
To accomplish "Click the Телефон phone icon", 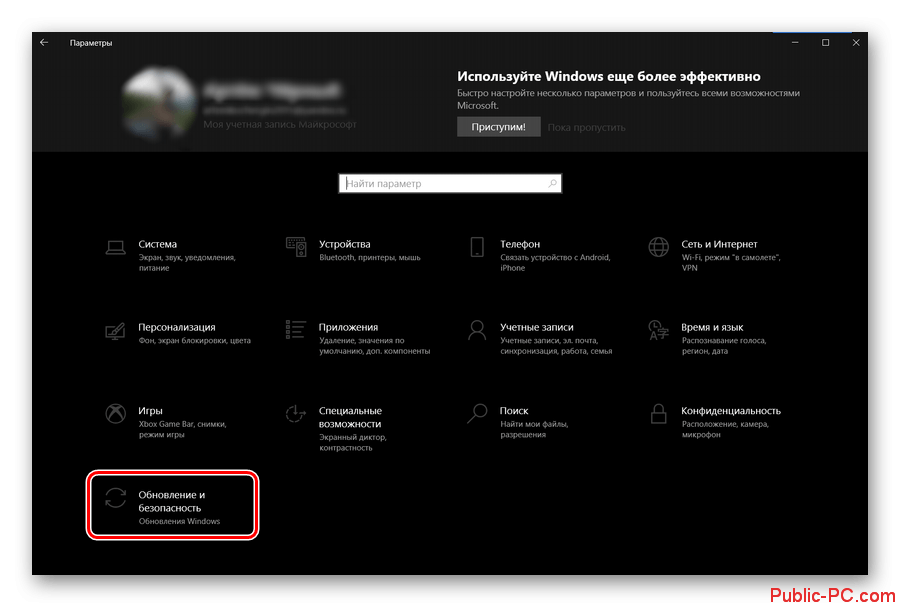I will point(477,247).
